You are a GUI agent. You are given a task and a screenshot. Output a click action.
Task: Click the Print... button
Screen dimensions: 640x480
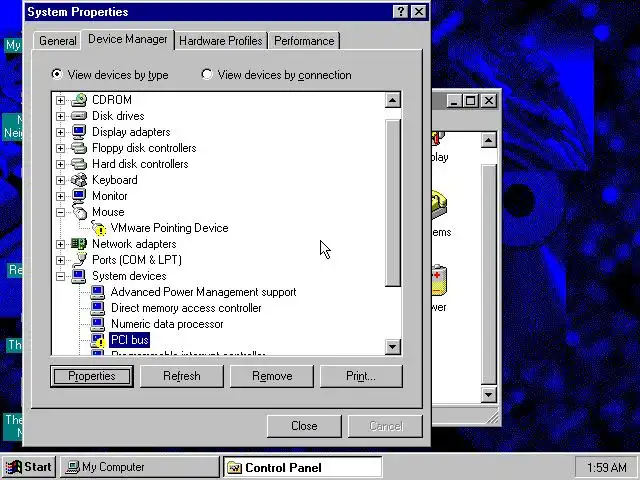pos(361,376)
